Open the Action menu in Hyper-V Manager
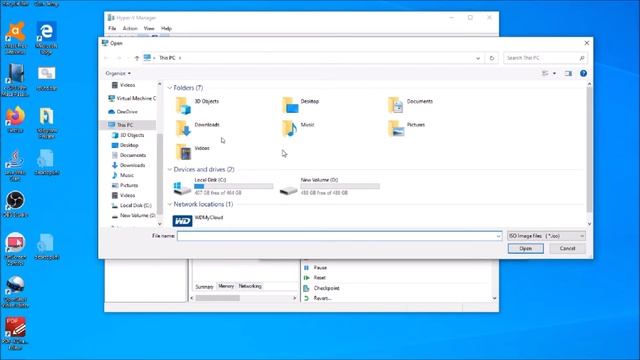Viewport: 640px width, 360px height. pos(130,29)
